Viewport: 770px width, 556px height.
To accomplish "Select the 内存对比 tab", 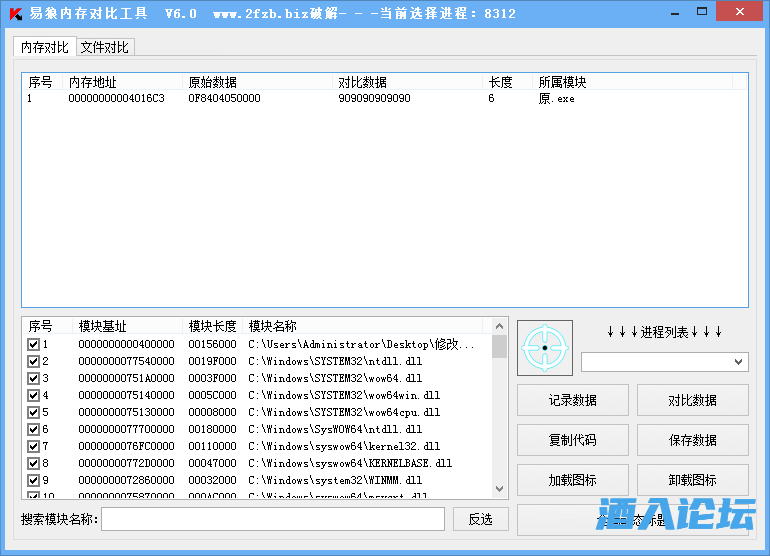I will (x=45, y=48).
